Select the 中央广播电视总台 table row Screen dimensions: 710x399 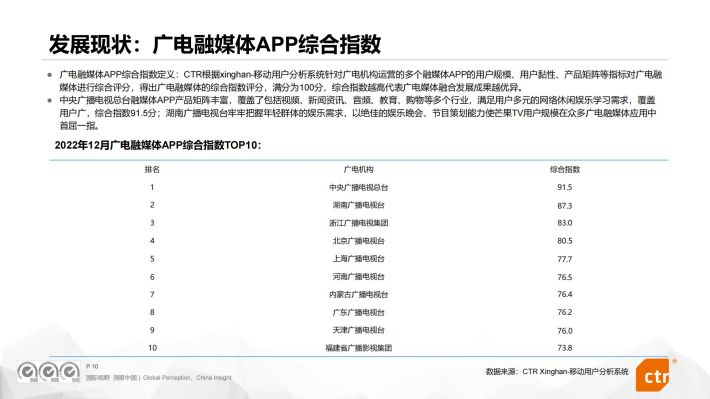coord(359,187)
